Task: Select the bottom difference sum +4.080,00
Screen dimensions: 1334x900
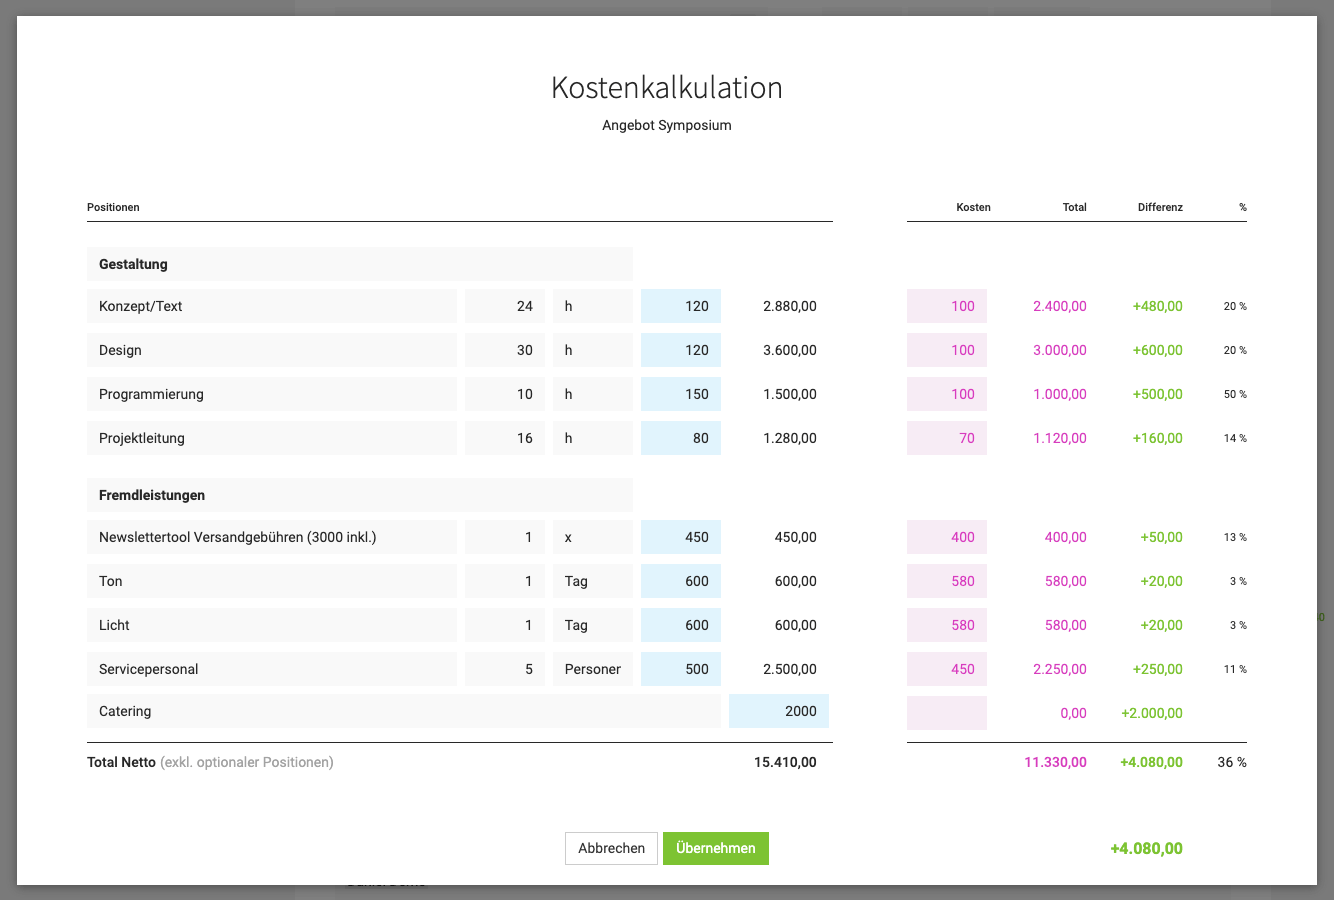Action: point(1146,848)
